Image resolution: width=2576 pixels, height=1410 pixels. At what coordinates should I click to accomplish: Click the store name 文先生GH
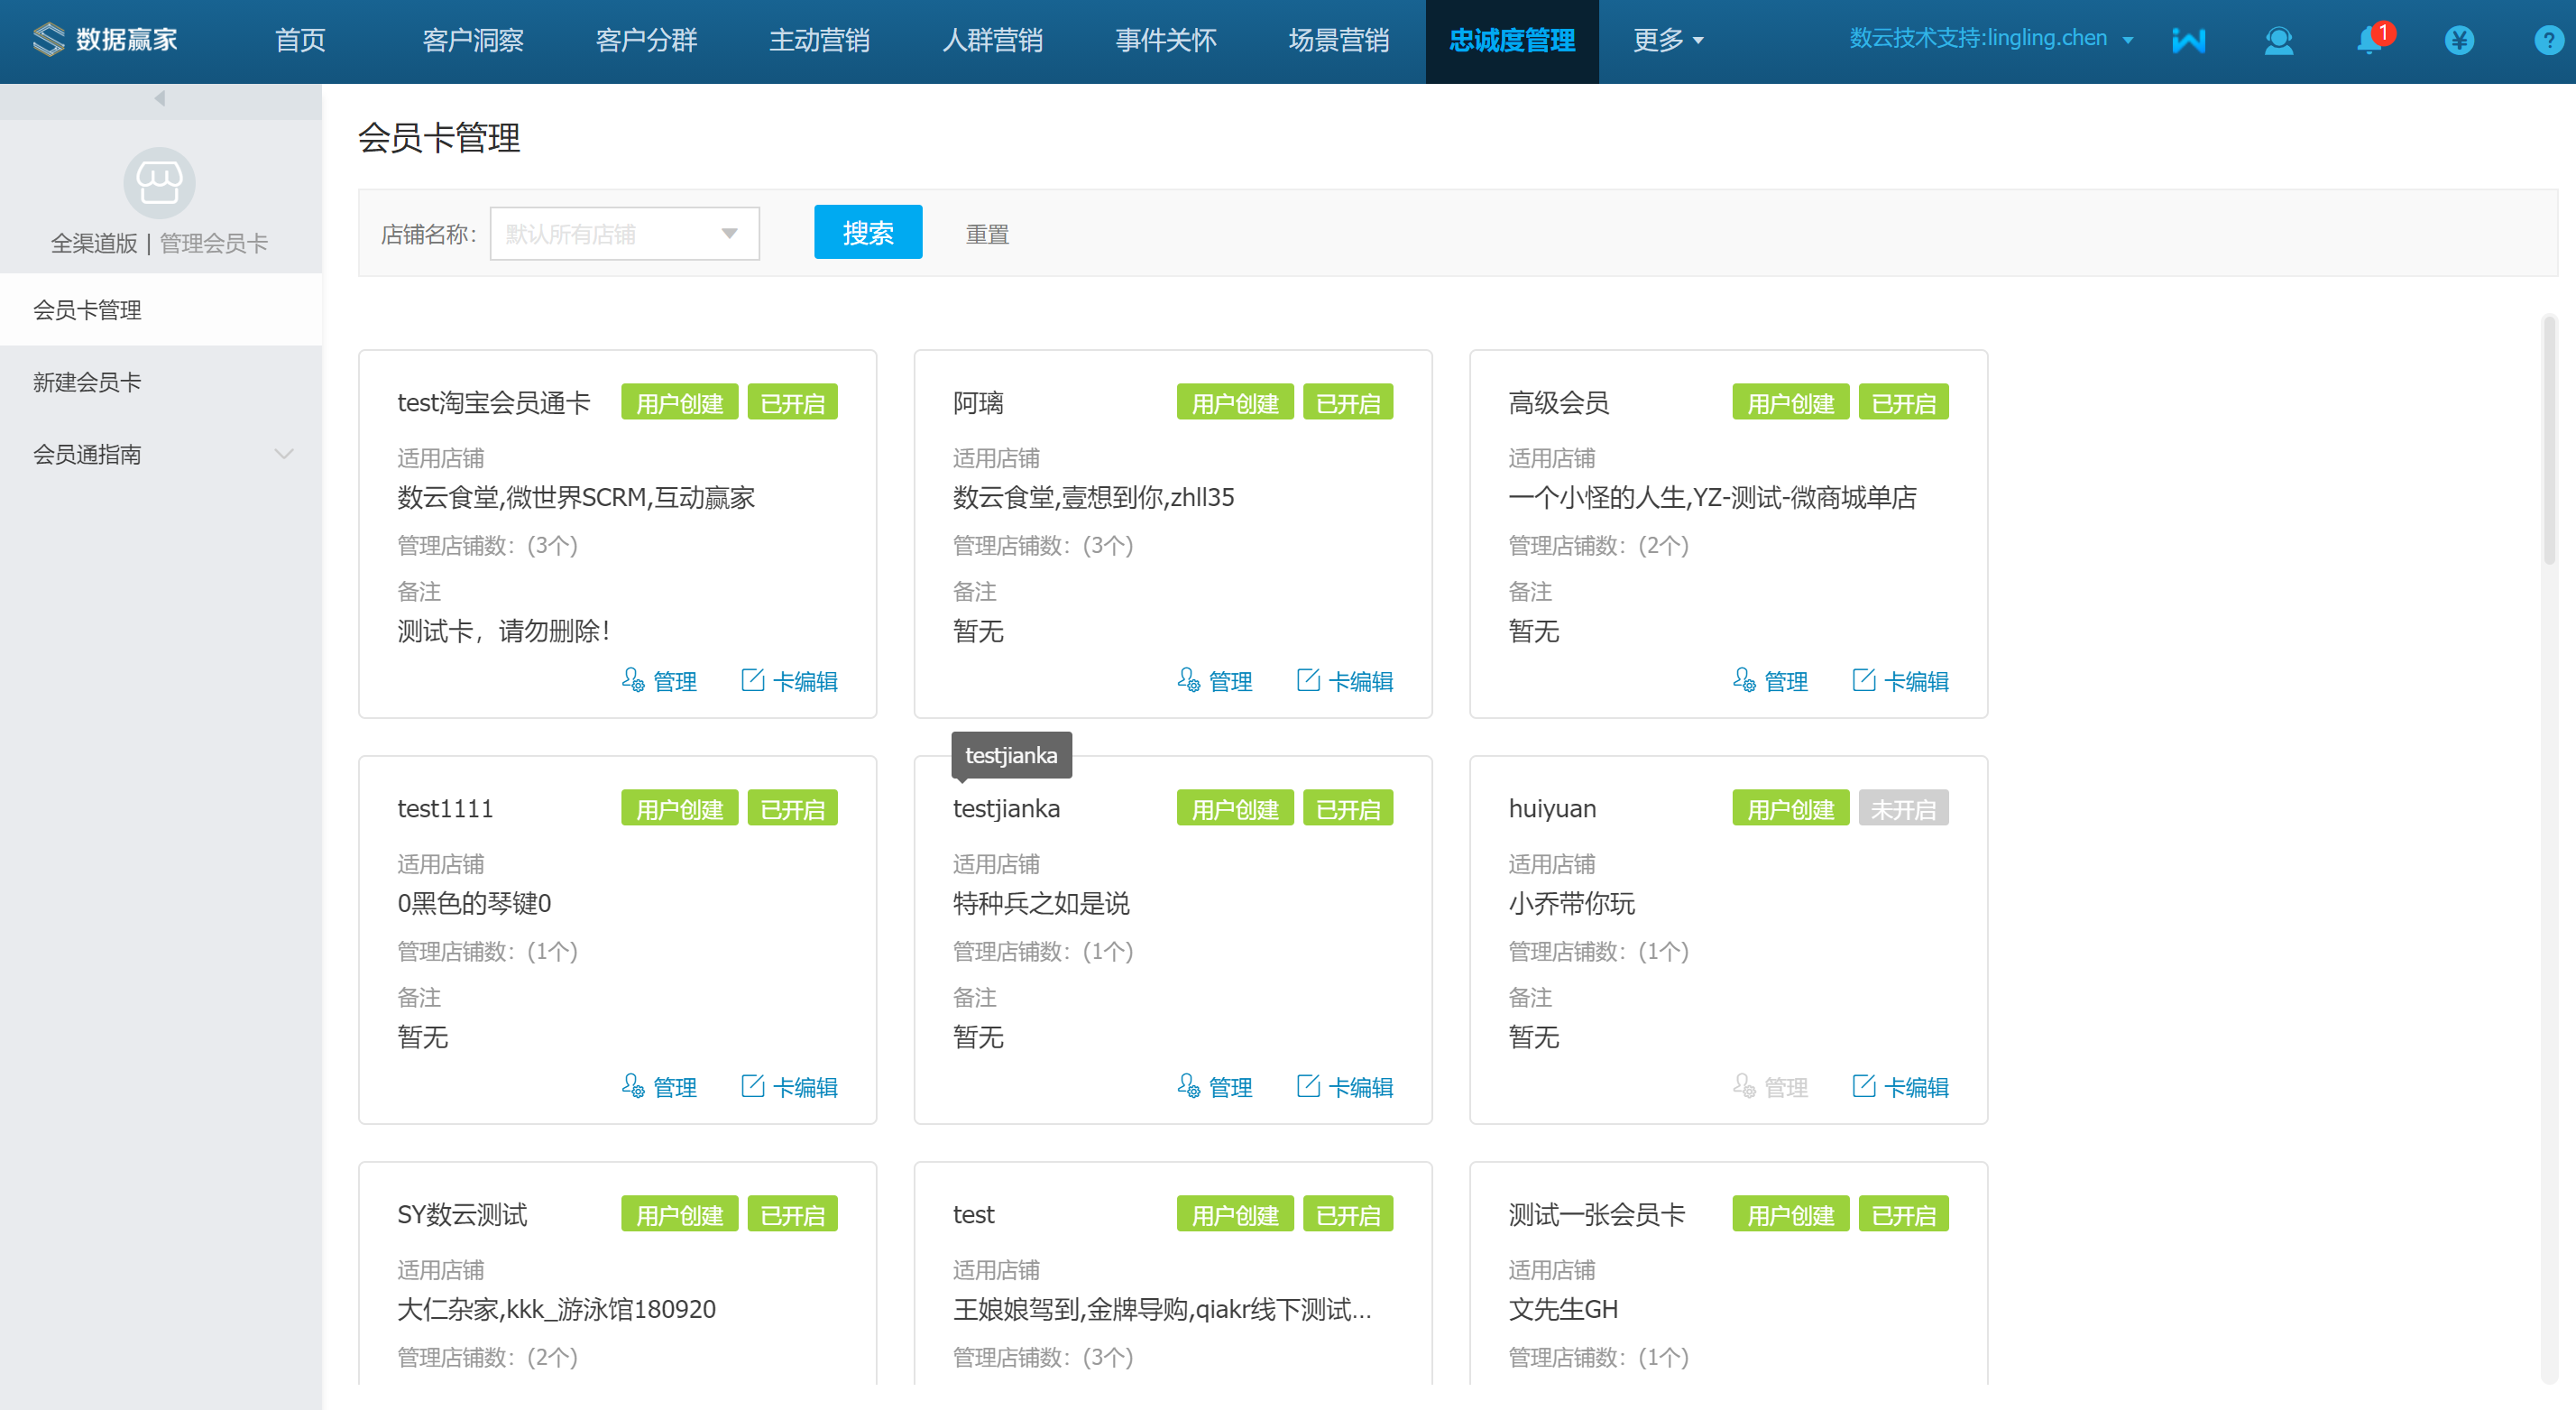pos(1563,1309)
